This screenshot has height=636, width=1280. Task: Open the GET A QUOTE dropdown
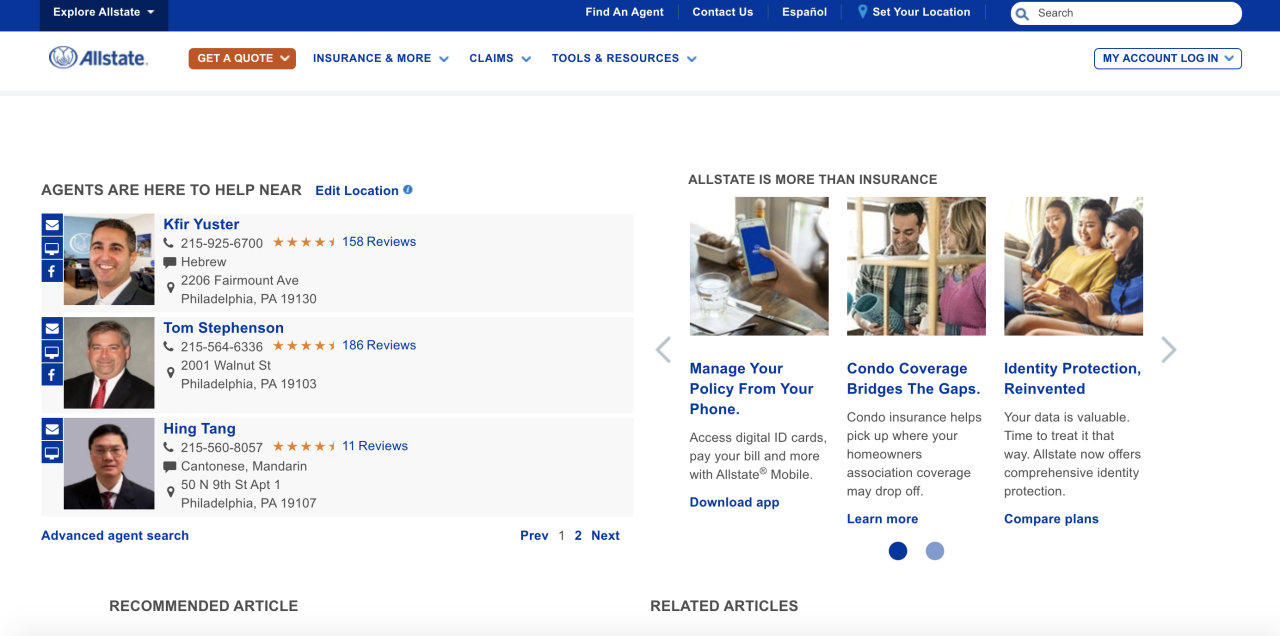click(242, 58)
